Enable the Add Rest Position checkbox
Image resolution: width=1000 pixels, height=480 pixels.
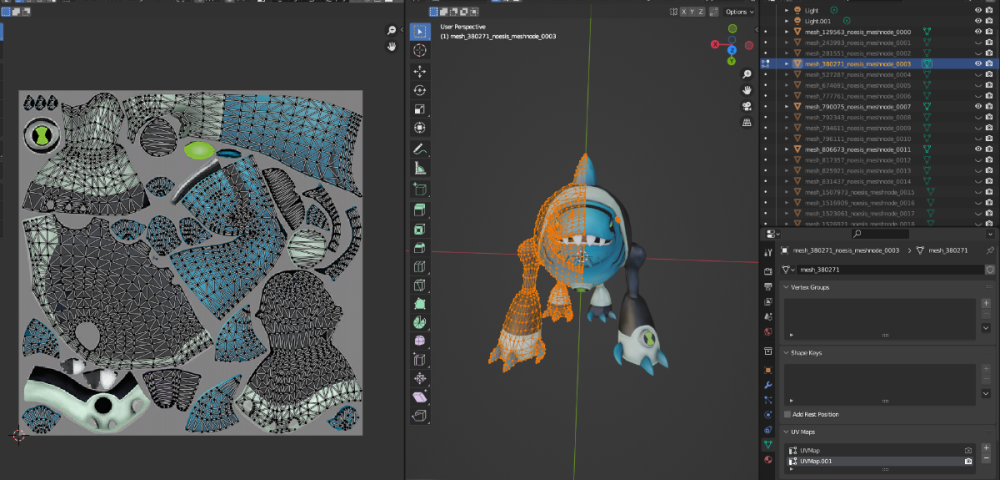[789, 414]
